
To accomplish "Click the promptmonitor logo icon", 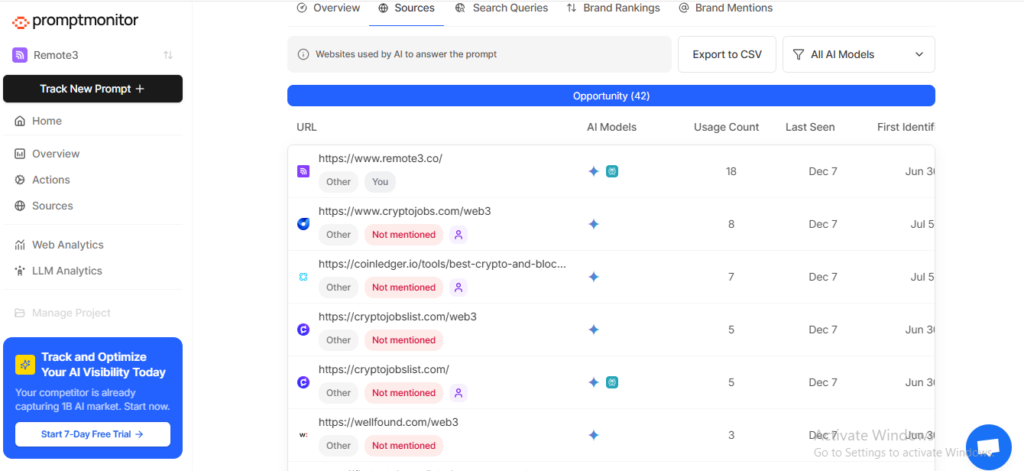I will (x=22, y=20).
